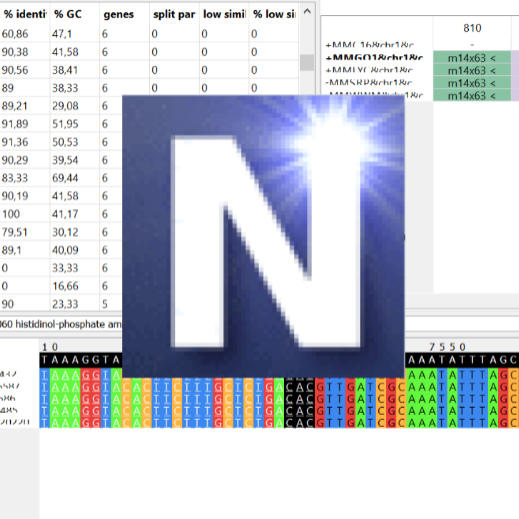Click the split par column header
The height and width of the screenshot is (519, 519).
pyautogui.click(x=174, y=14)
